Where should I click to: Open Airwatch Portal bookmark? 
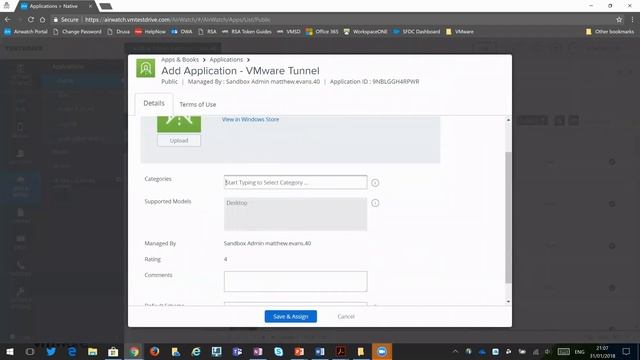26,31
